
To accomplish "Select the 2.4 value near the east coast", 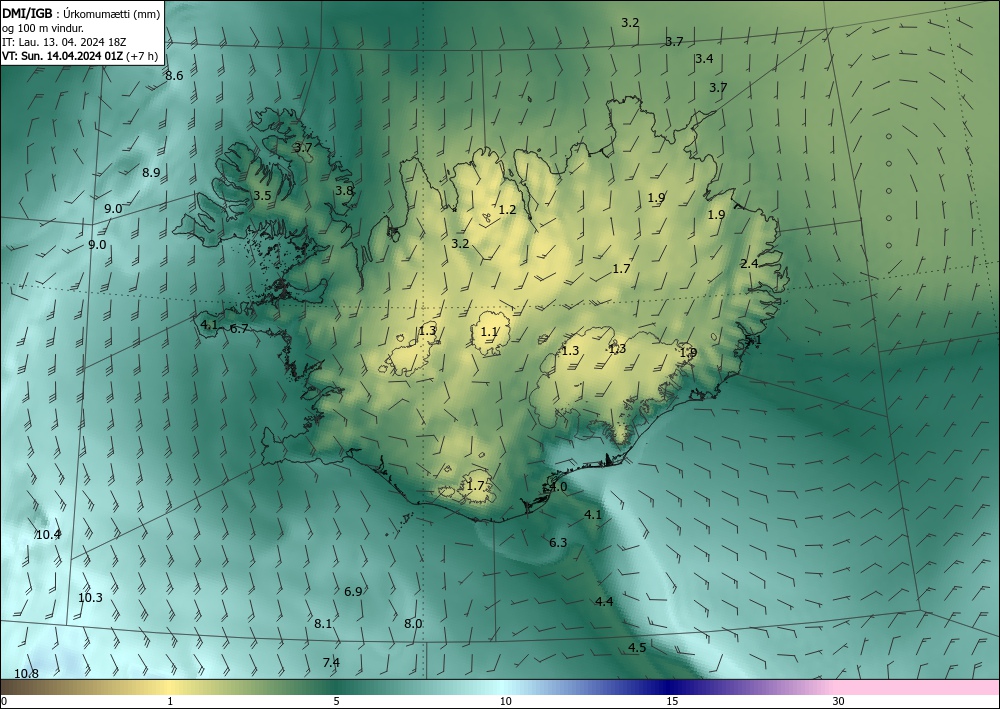I will click(x=749, y=263).
